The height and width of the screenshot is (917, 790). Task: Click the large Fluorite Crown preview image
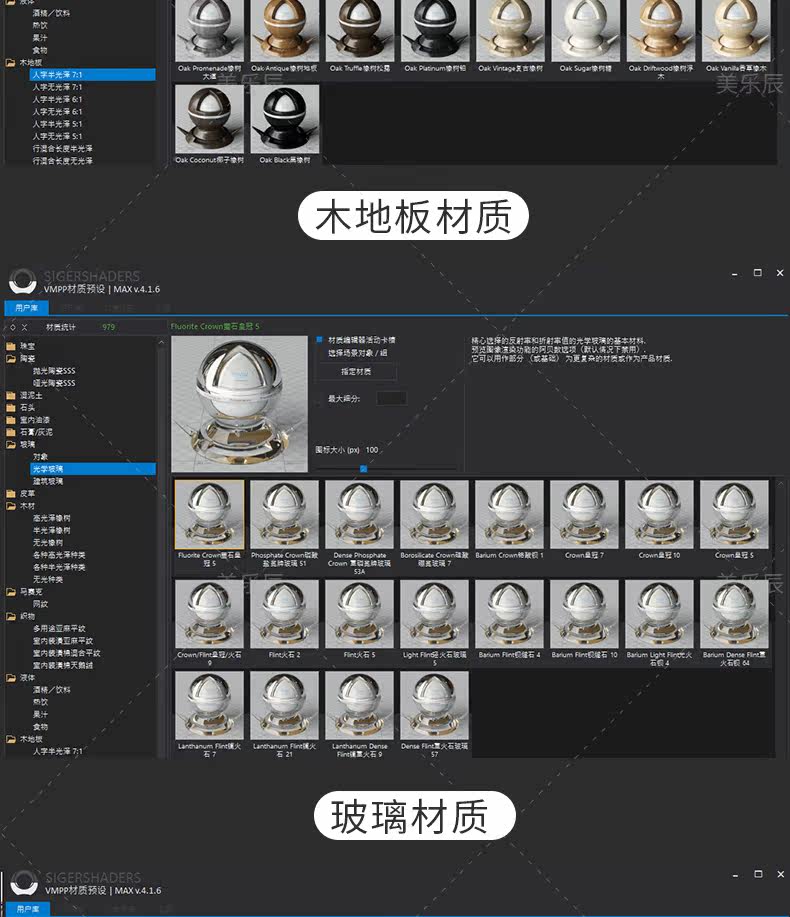(239, 404)
